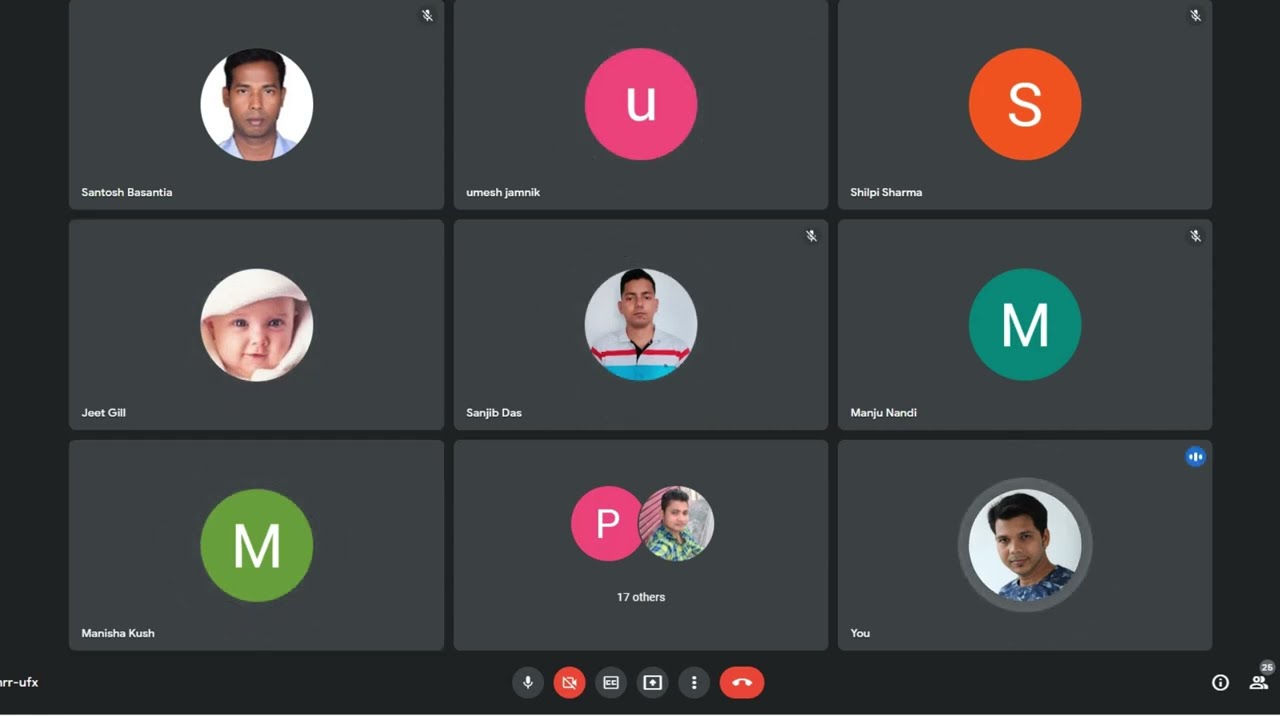Select Manisha Kush's green M avatar

257,545
